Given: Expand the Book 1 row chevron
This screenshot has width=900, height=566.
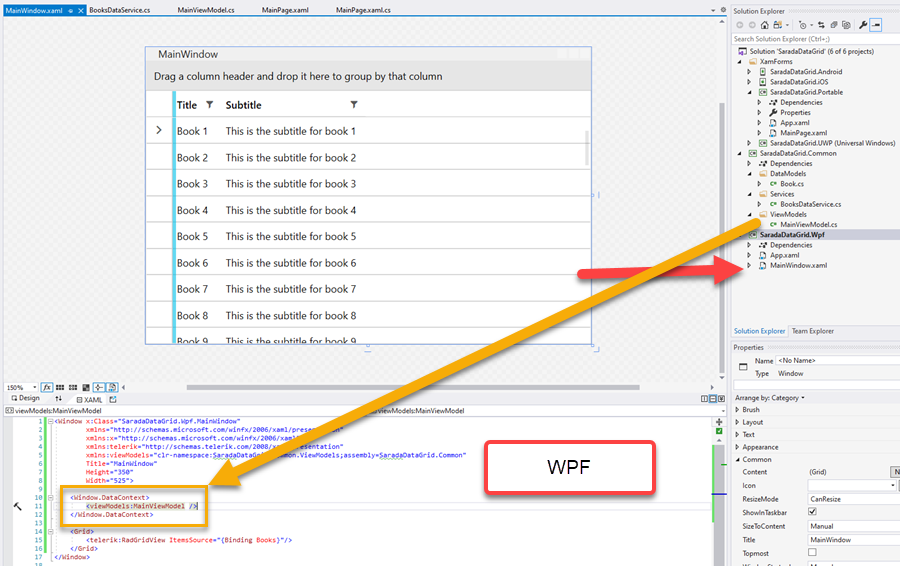Looking at the screenshot, I should (159, 130).
